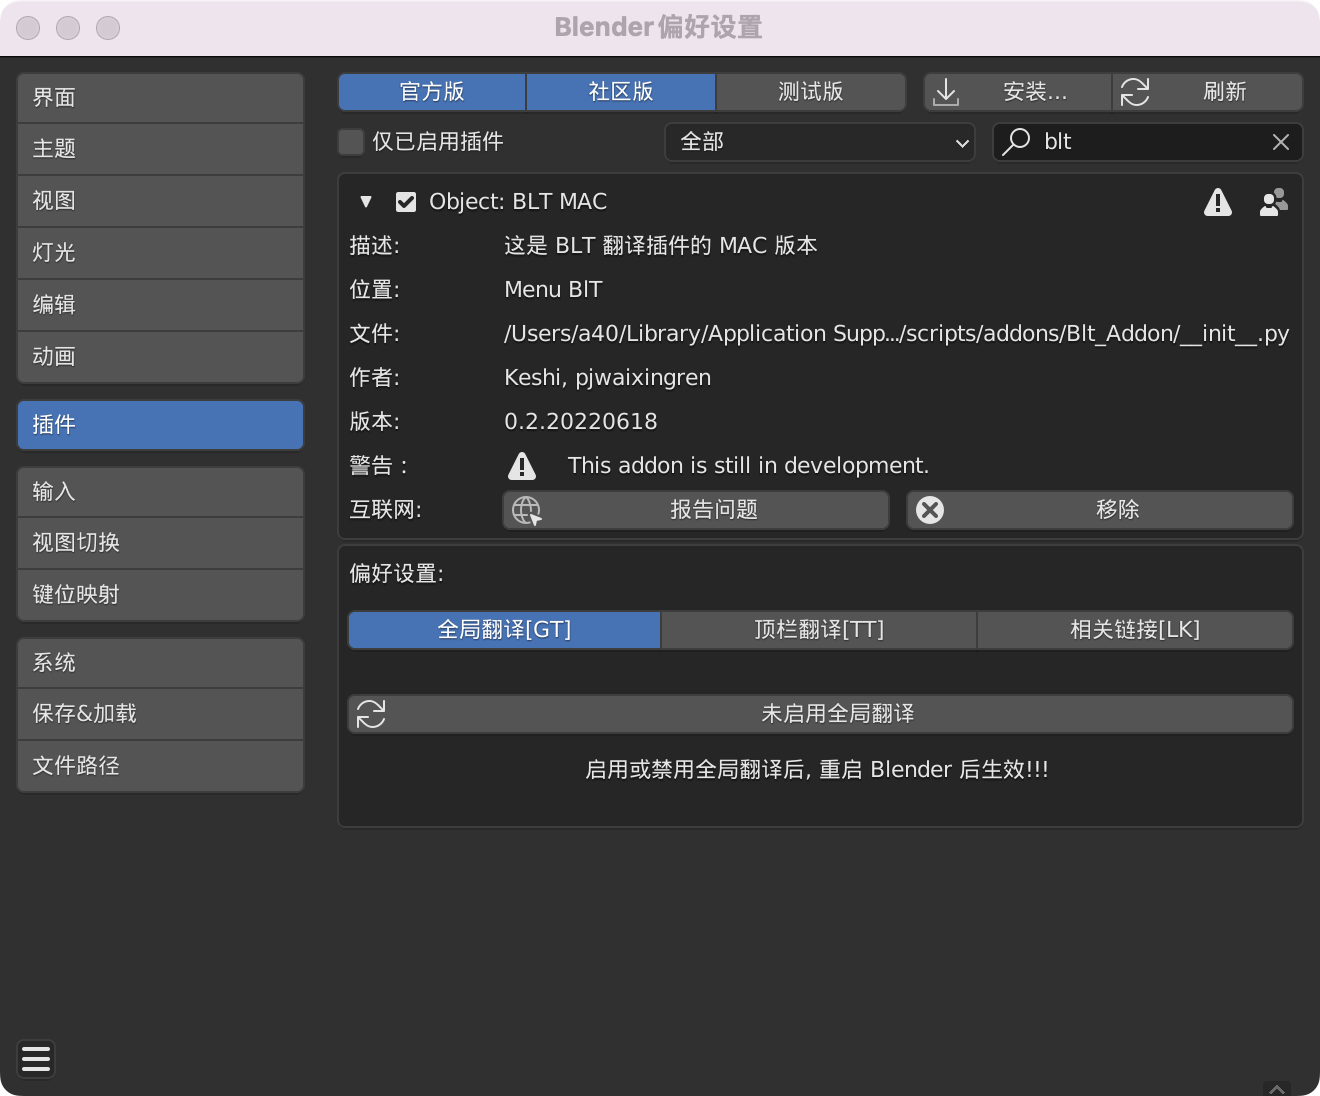This screenshot has width=1320, height=1096.
Task: Expand the small arrow at window bottom right
Action: [x=1277, y=1088]
